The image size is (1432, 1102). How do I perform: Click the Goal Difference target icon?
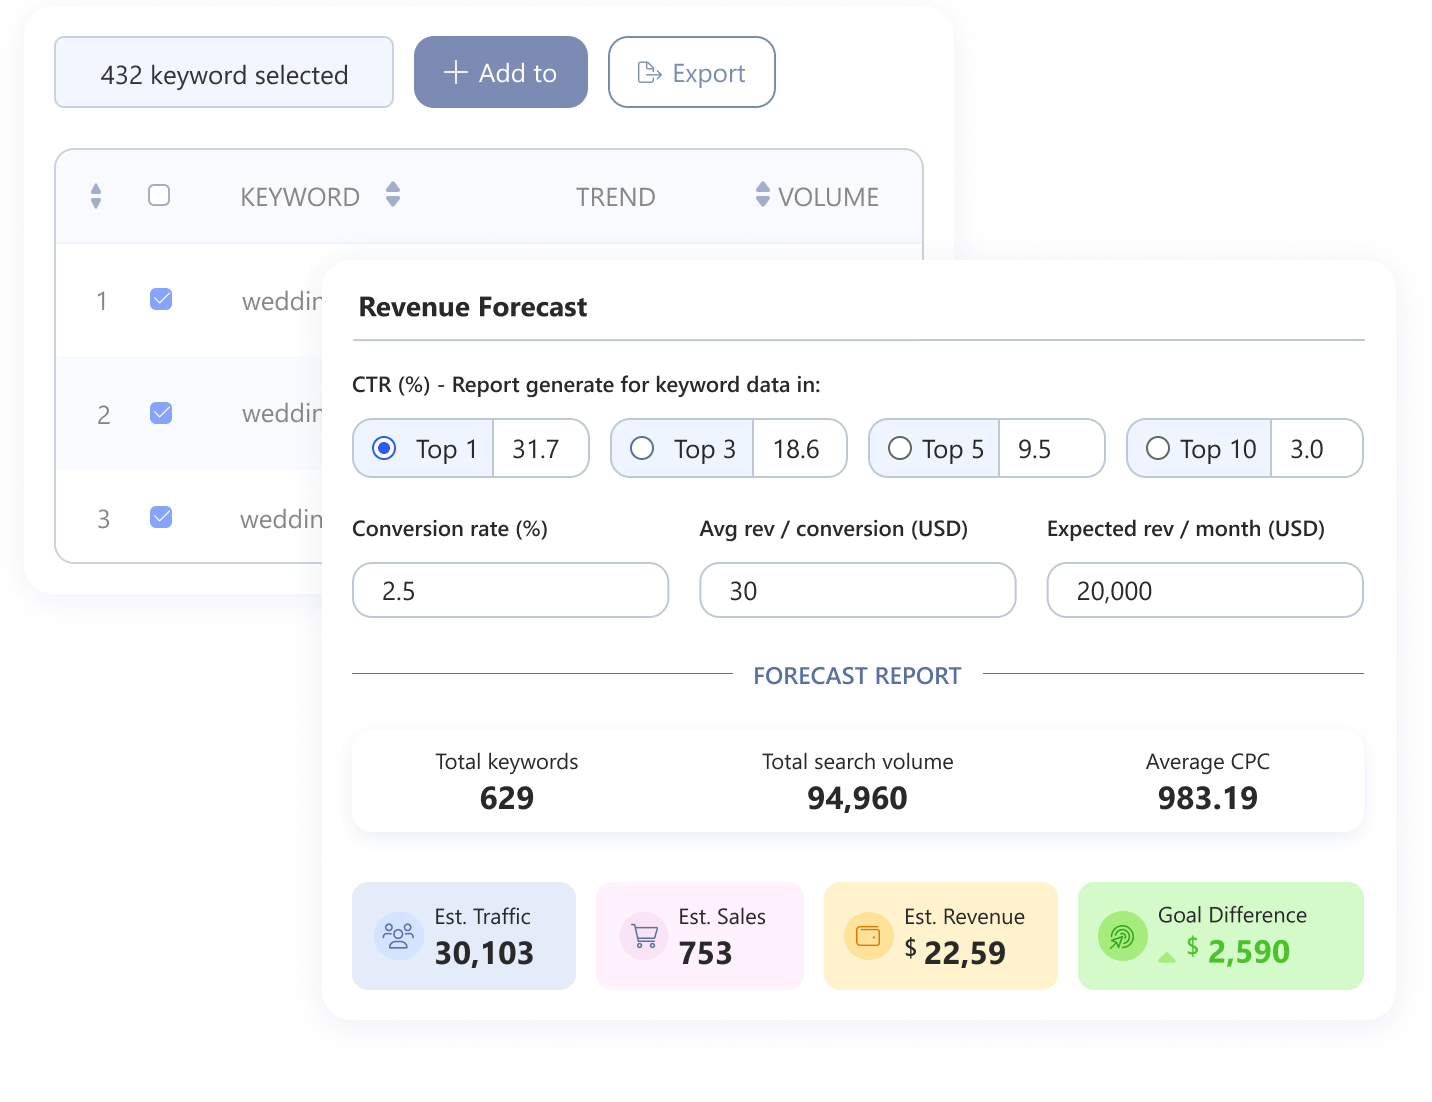click(1122, 935)
